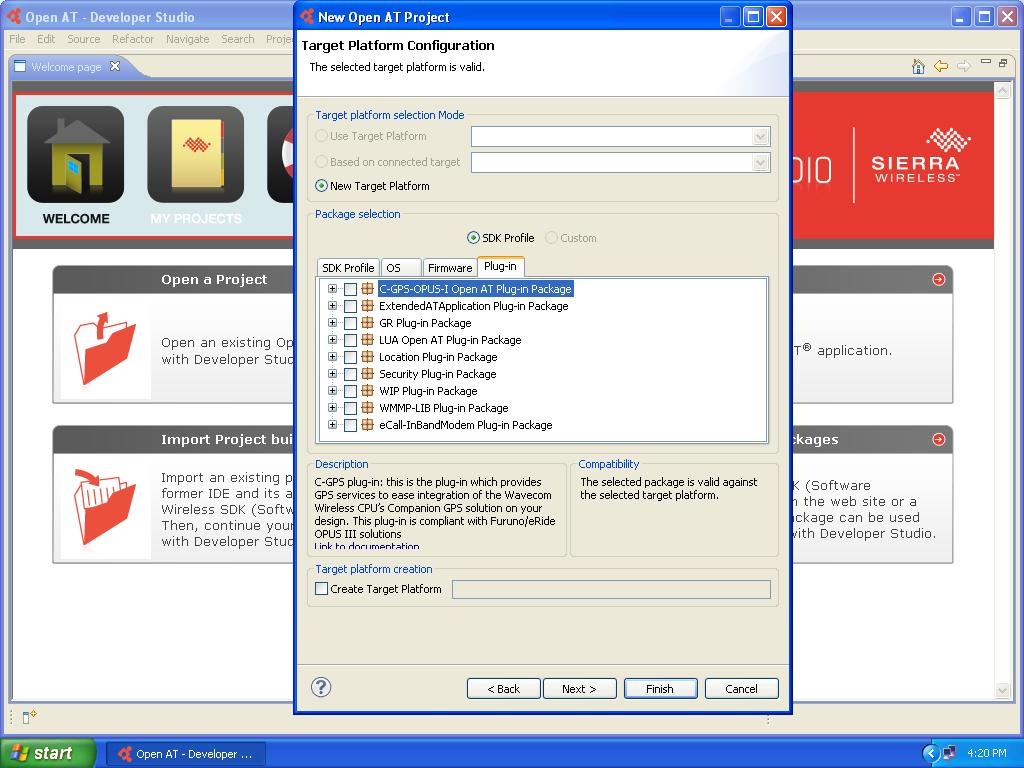Viewport: 1024px width, 768px height.
Task: Open the File menu
Action: coord(17,39)
